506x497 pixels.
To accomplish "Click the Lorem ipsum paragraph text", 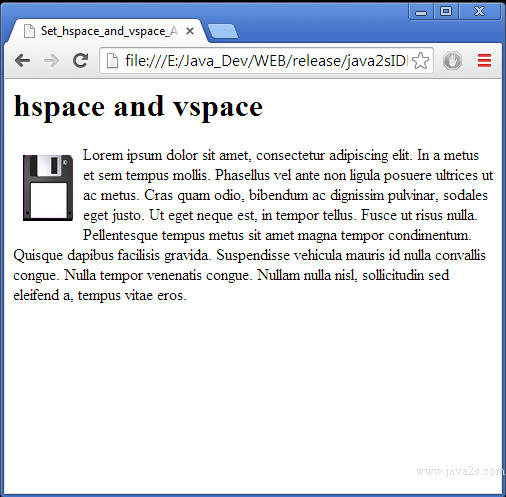I will pyautogui.click(x=253, y=225).
